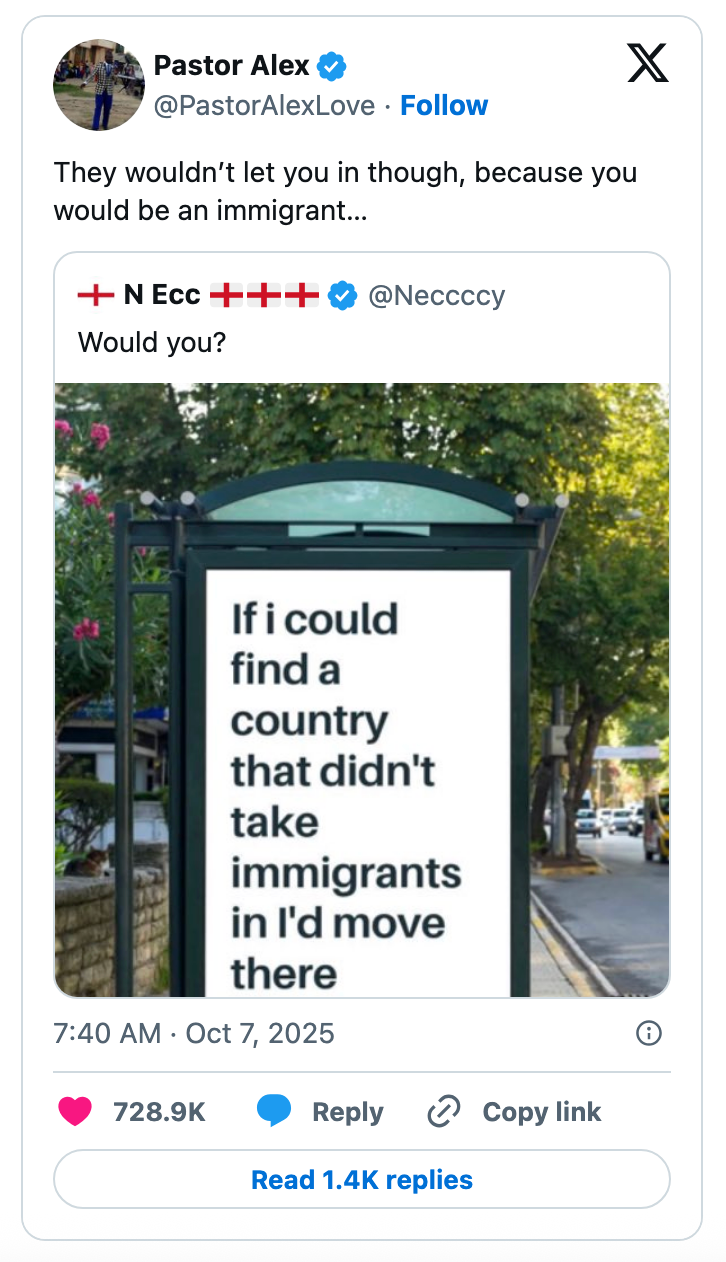
Task: Click the N Ecc display name
Action: point(162,295)
